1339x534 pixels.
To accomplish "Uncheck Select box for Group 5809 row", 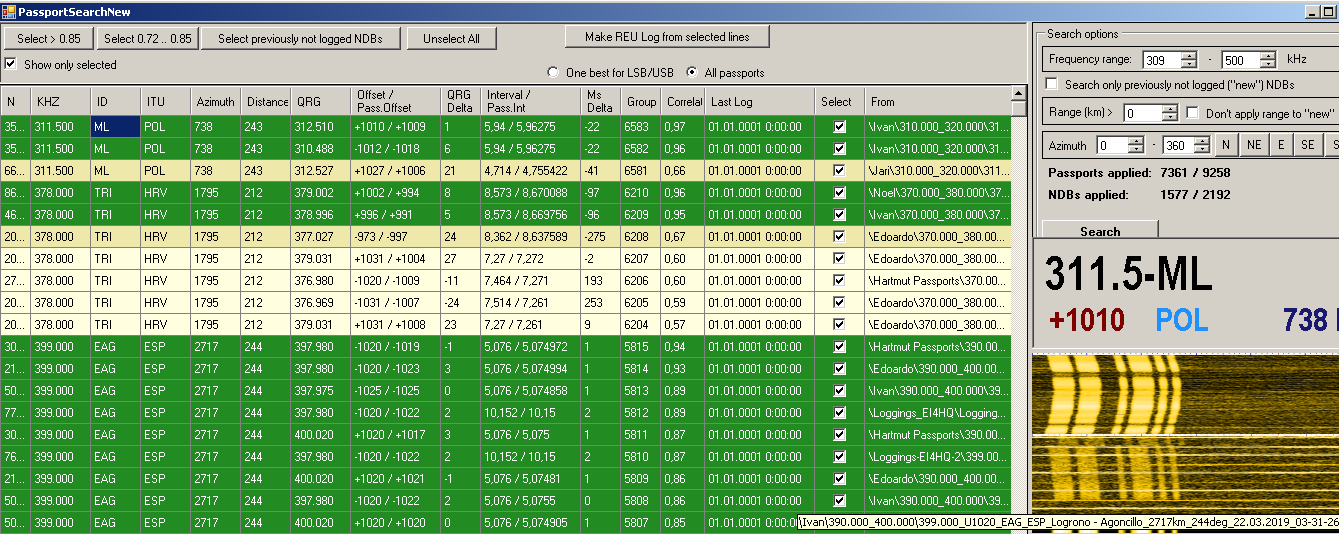I will 840,478.
